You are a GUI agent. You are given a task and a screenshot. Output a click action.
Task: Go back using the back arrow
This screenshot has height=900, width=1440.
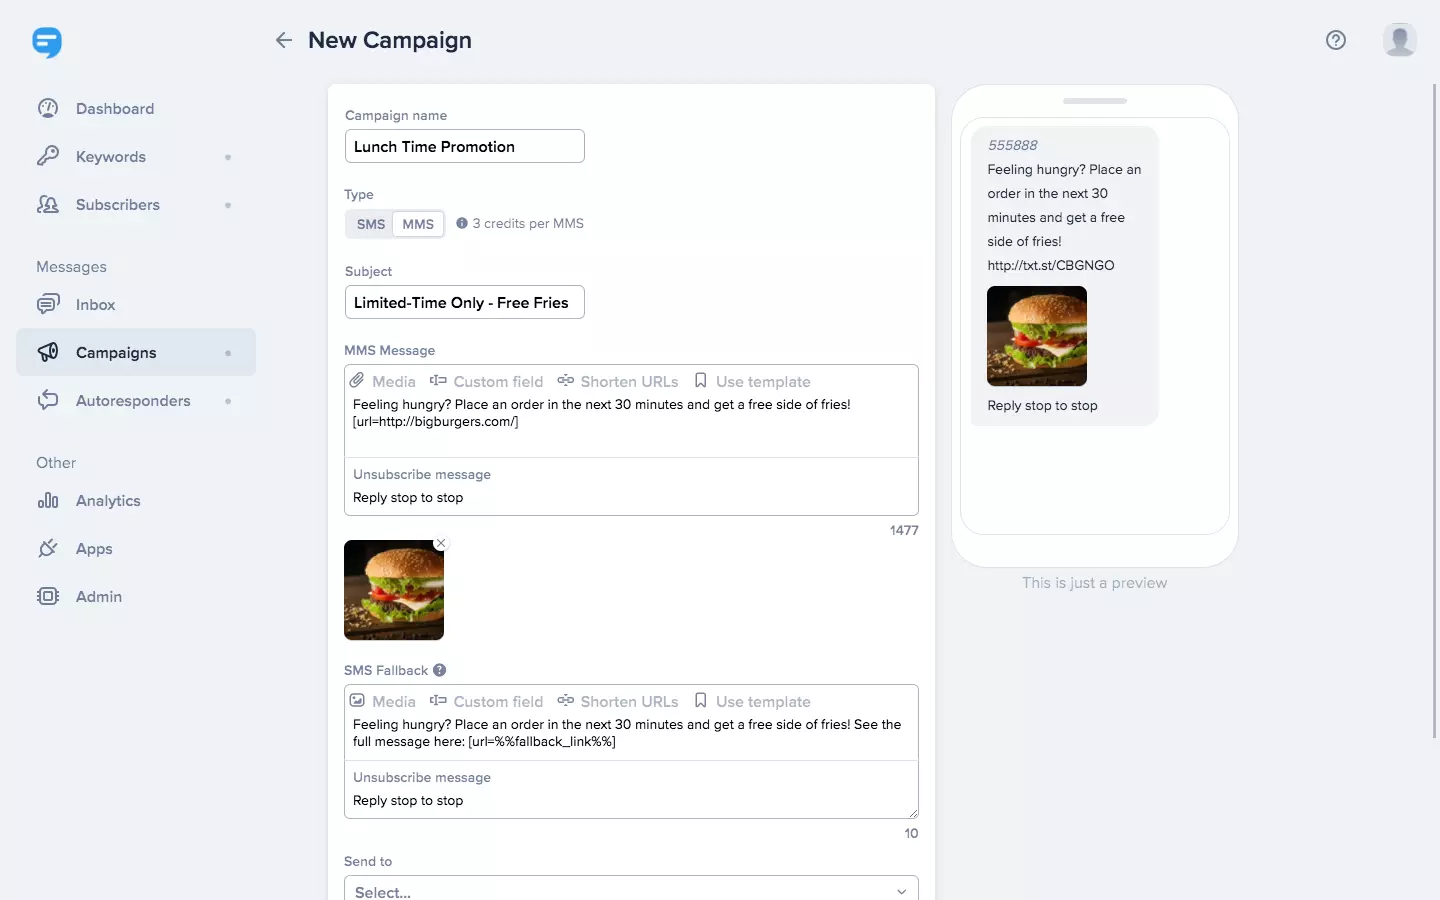pyautogui.click(x=283, y=40)
